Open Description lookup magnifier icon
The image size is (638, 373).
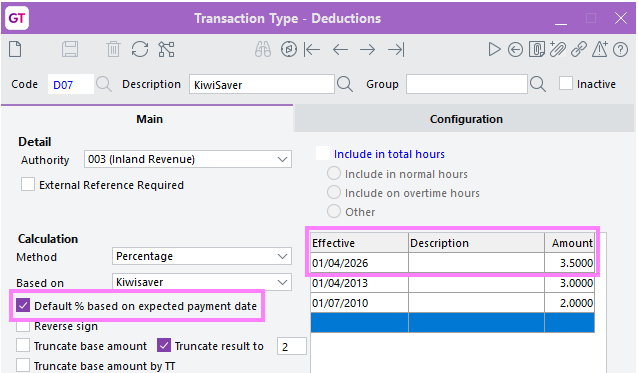coord(345,84)
